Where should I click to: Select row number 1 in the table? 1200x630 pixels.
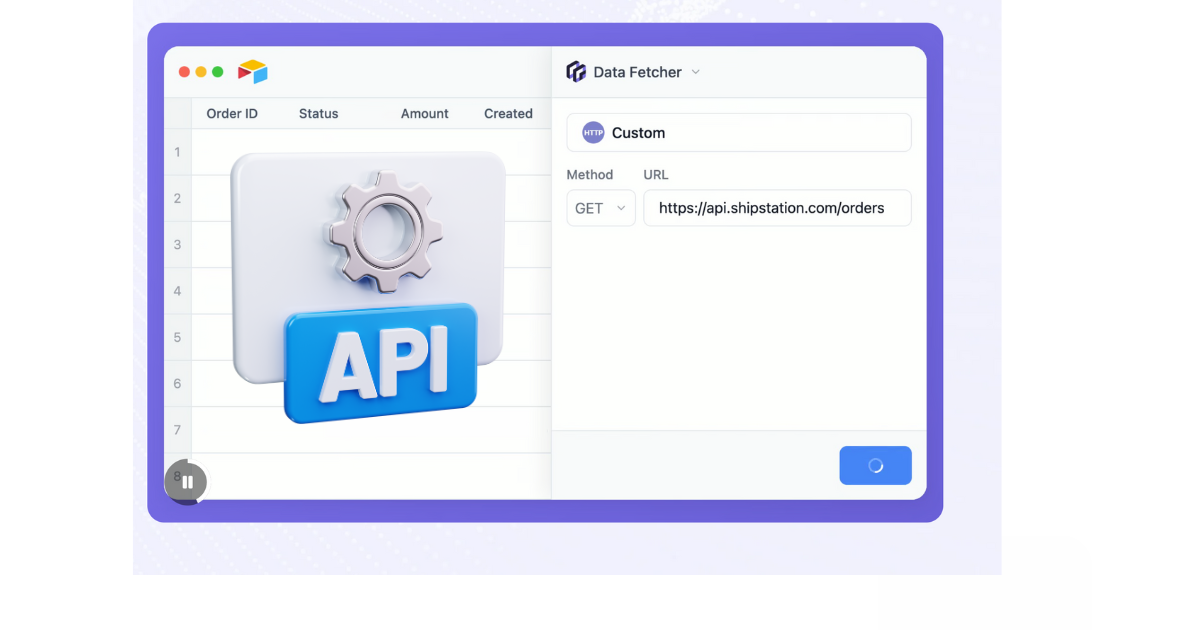(178, 152)
